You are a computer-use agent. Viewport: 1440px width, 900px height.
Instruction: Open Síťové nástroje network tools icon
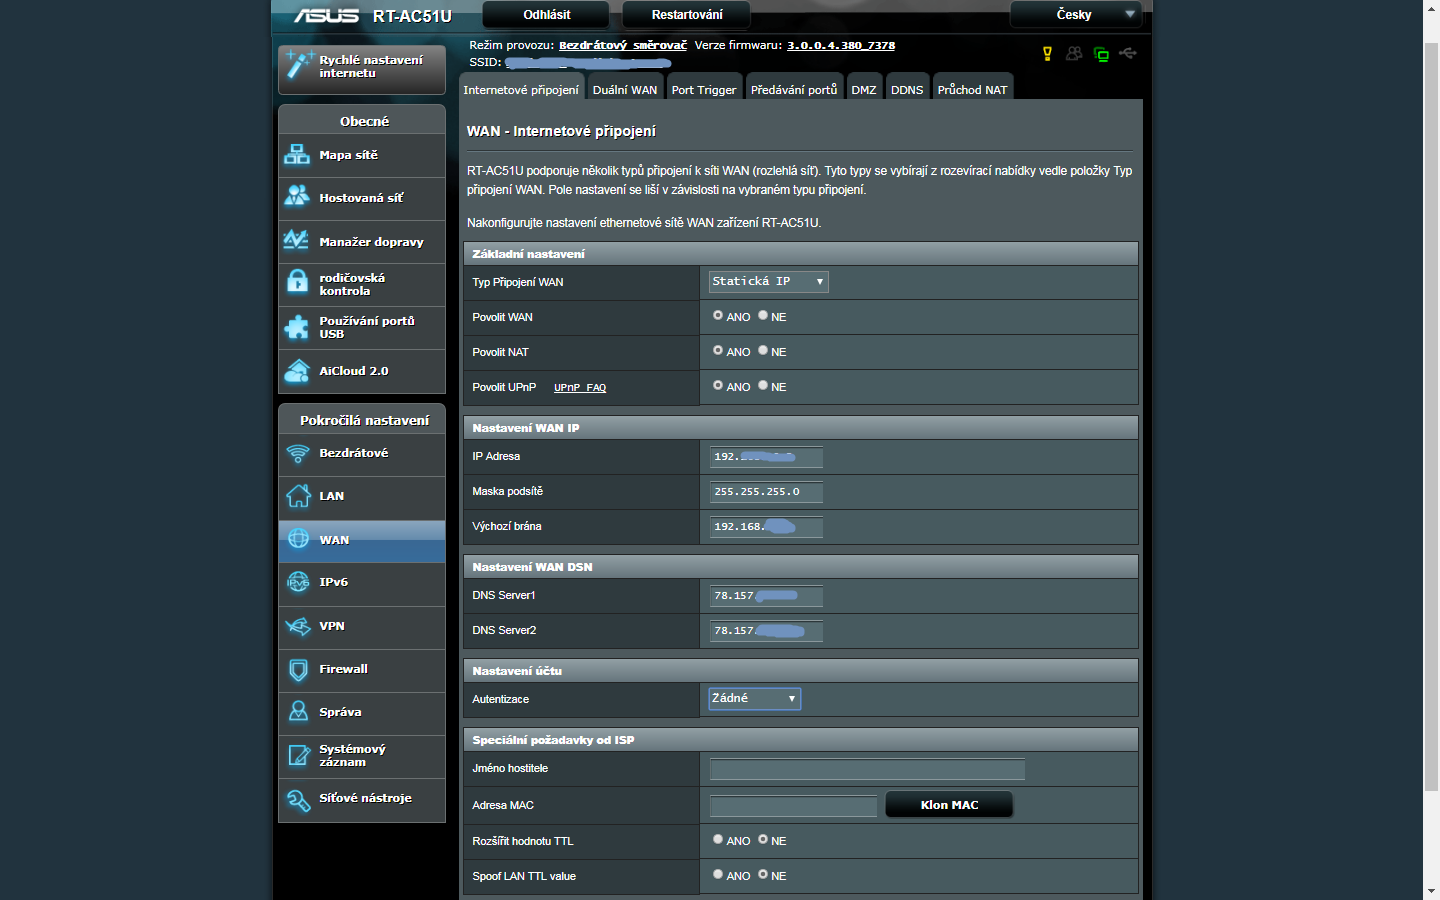point(297,799)
